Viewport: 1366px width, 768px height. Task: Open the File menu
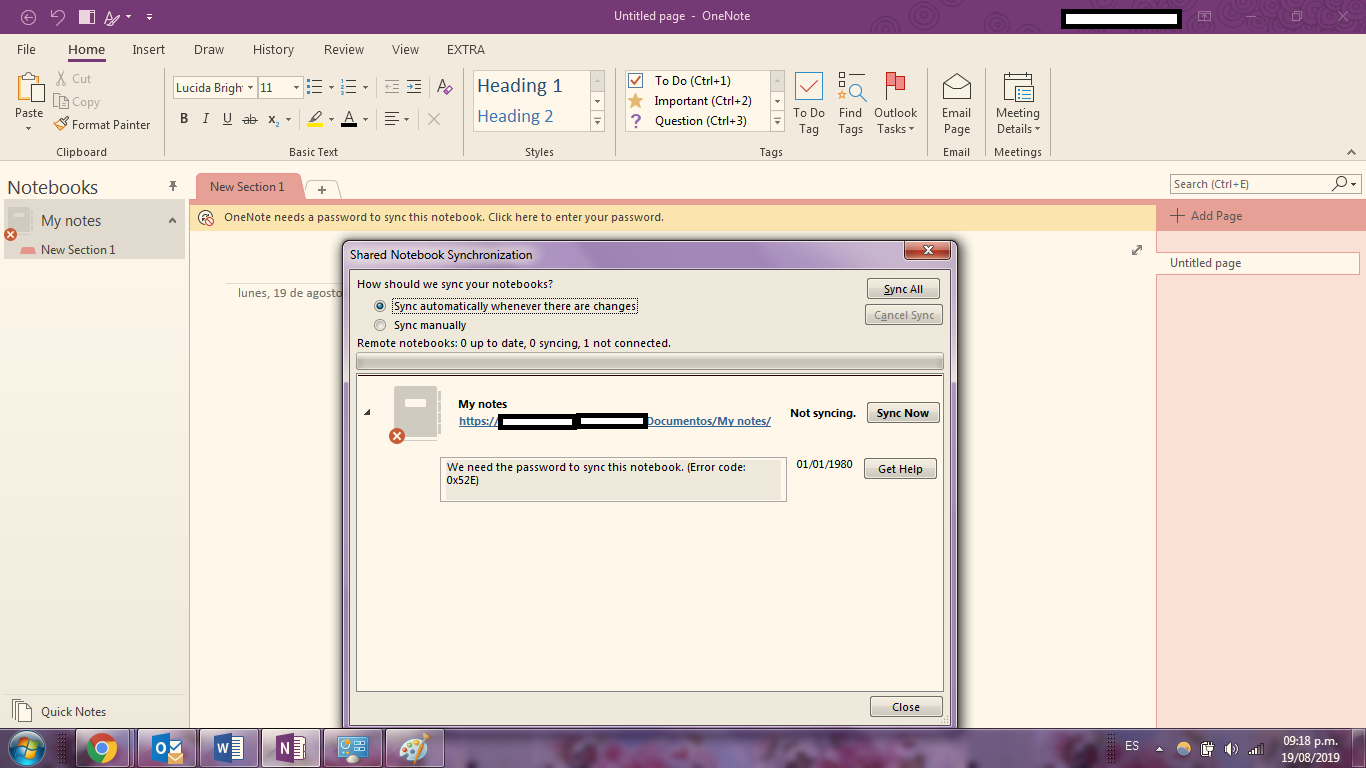(x=26, y=49)
